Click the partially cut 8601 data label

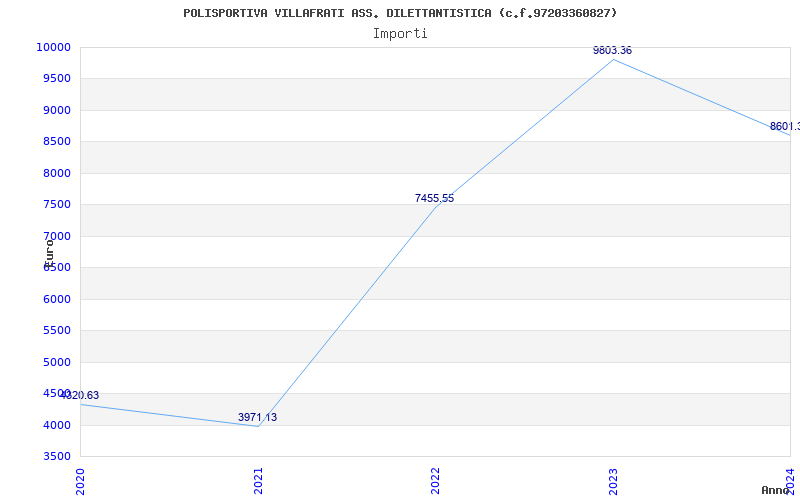click(x=785, y=127)
